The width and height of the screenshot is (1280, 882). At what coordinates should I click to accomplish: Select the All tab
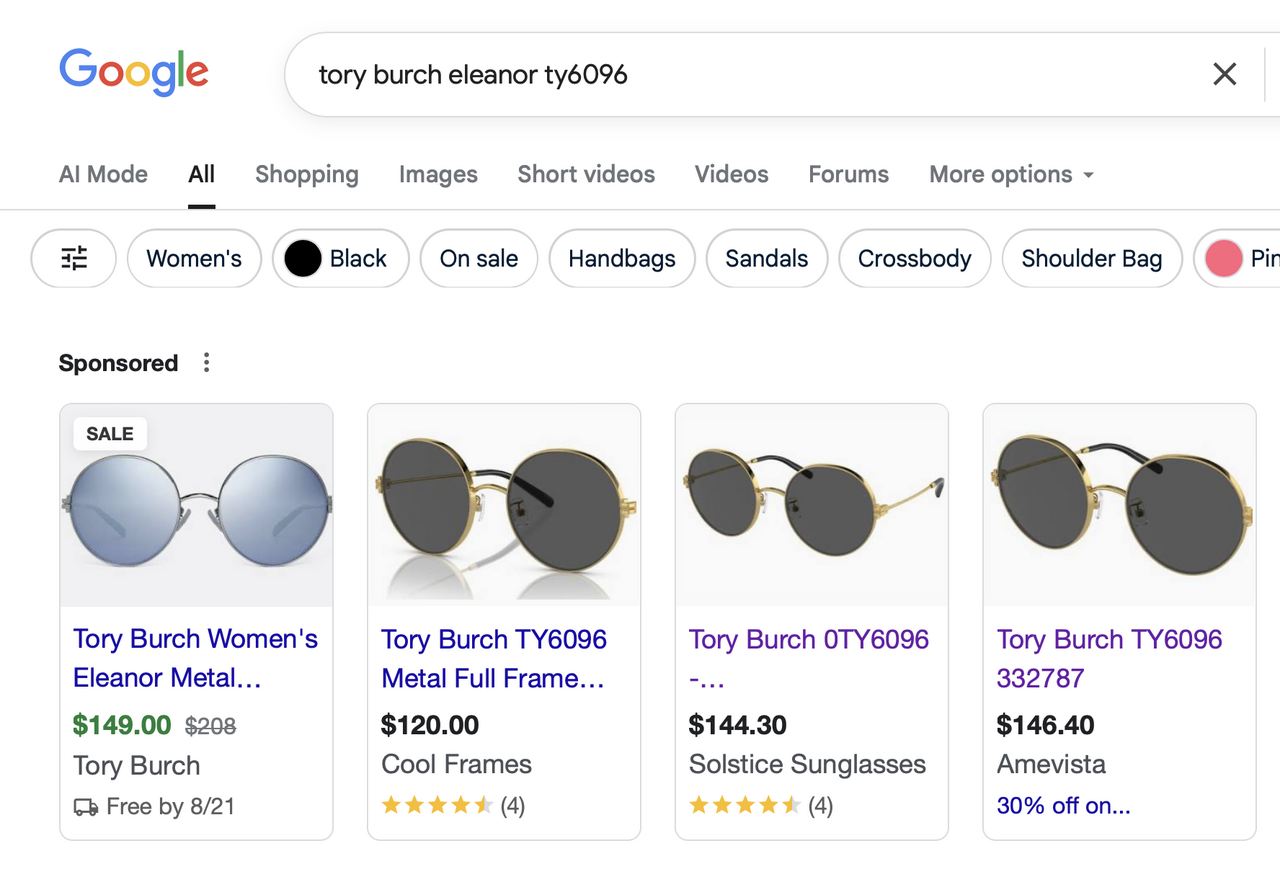click(x=201, y=174)
